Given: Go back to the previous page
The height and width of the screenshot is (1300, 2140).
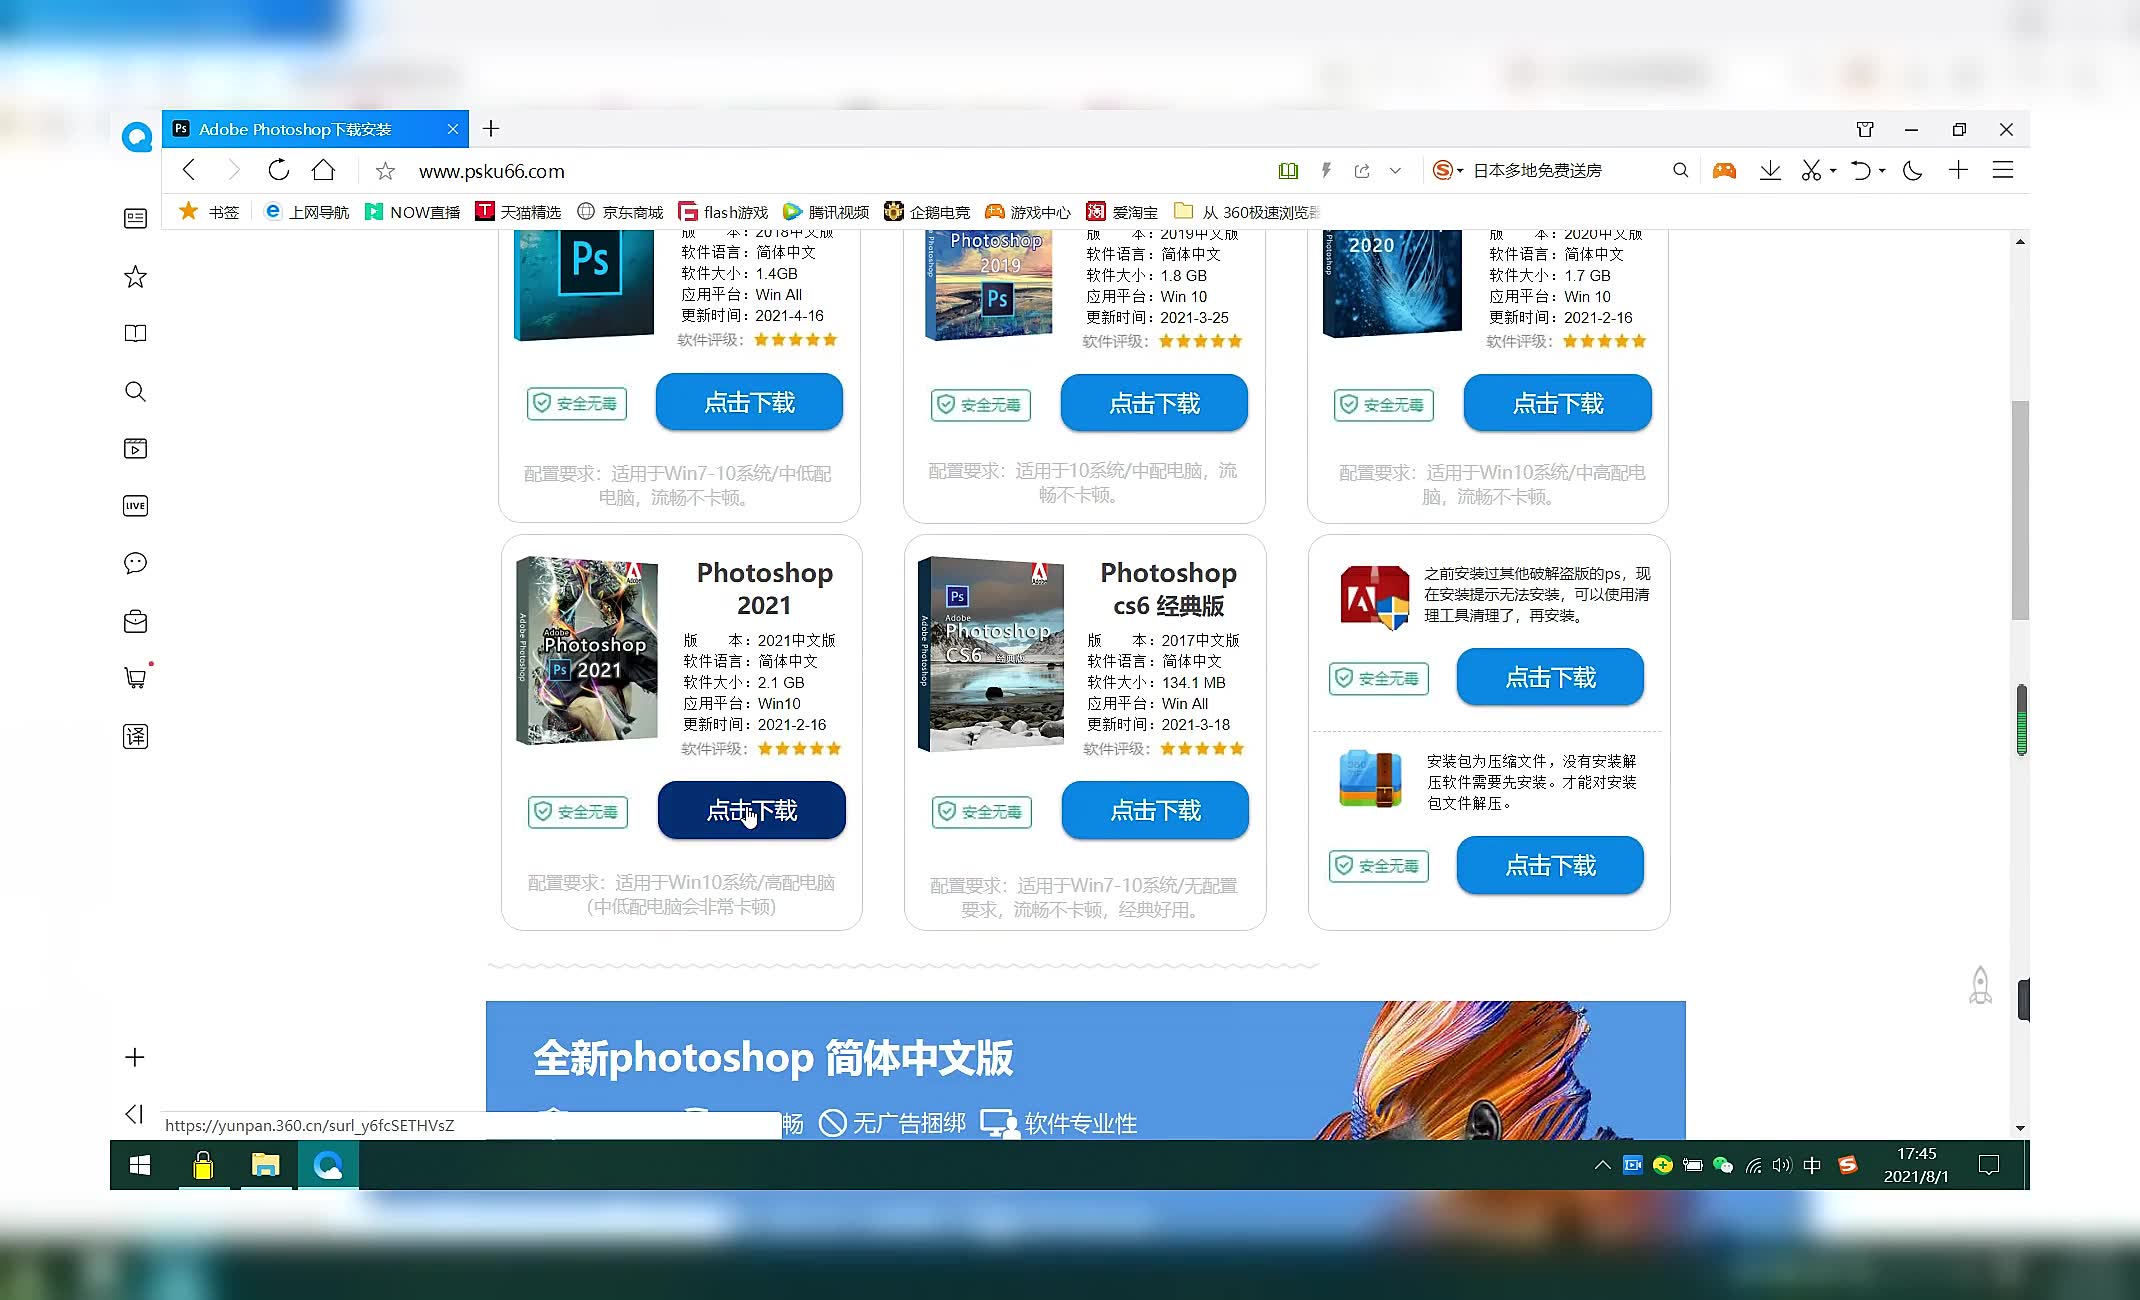Looking at the screenshot, I should point(189,170).
